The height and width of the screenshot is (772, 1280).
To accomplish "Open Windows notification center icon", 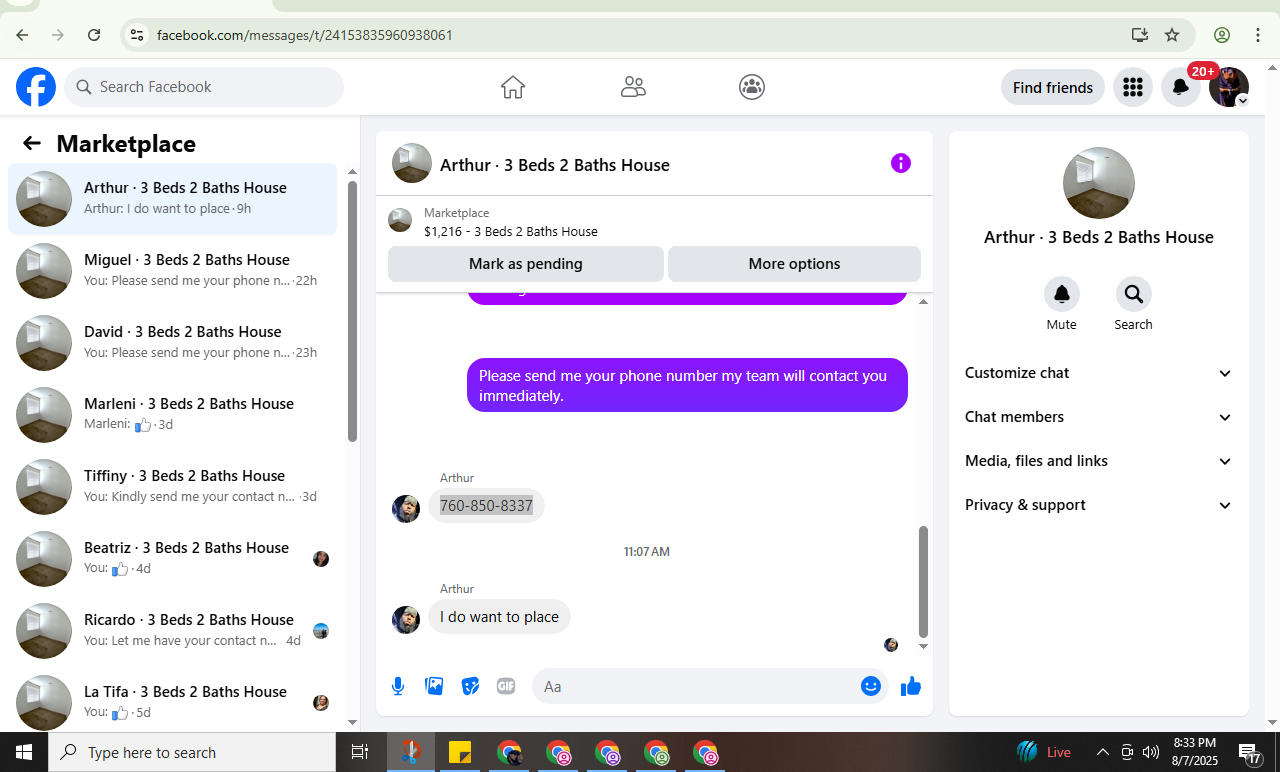I will click(x=1249, y=752).
